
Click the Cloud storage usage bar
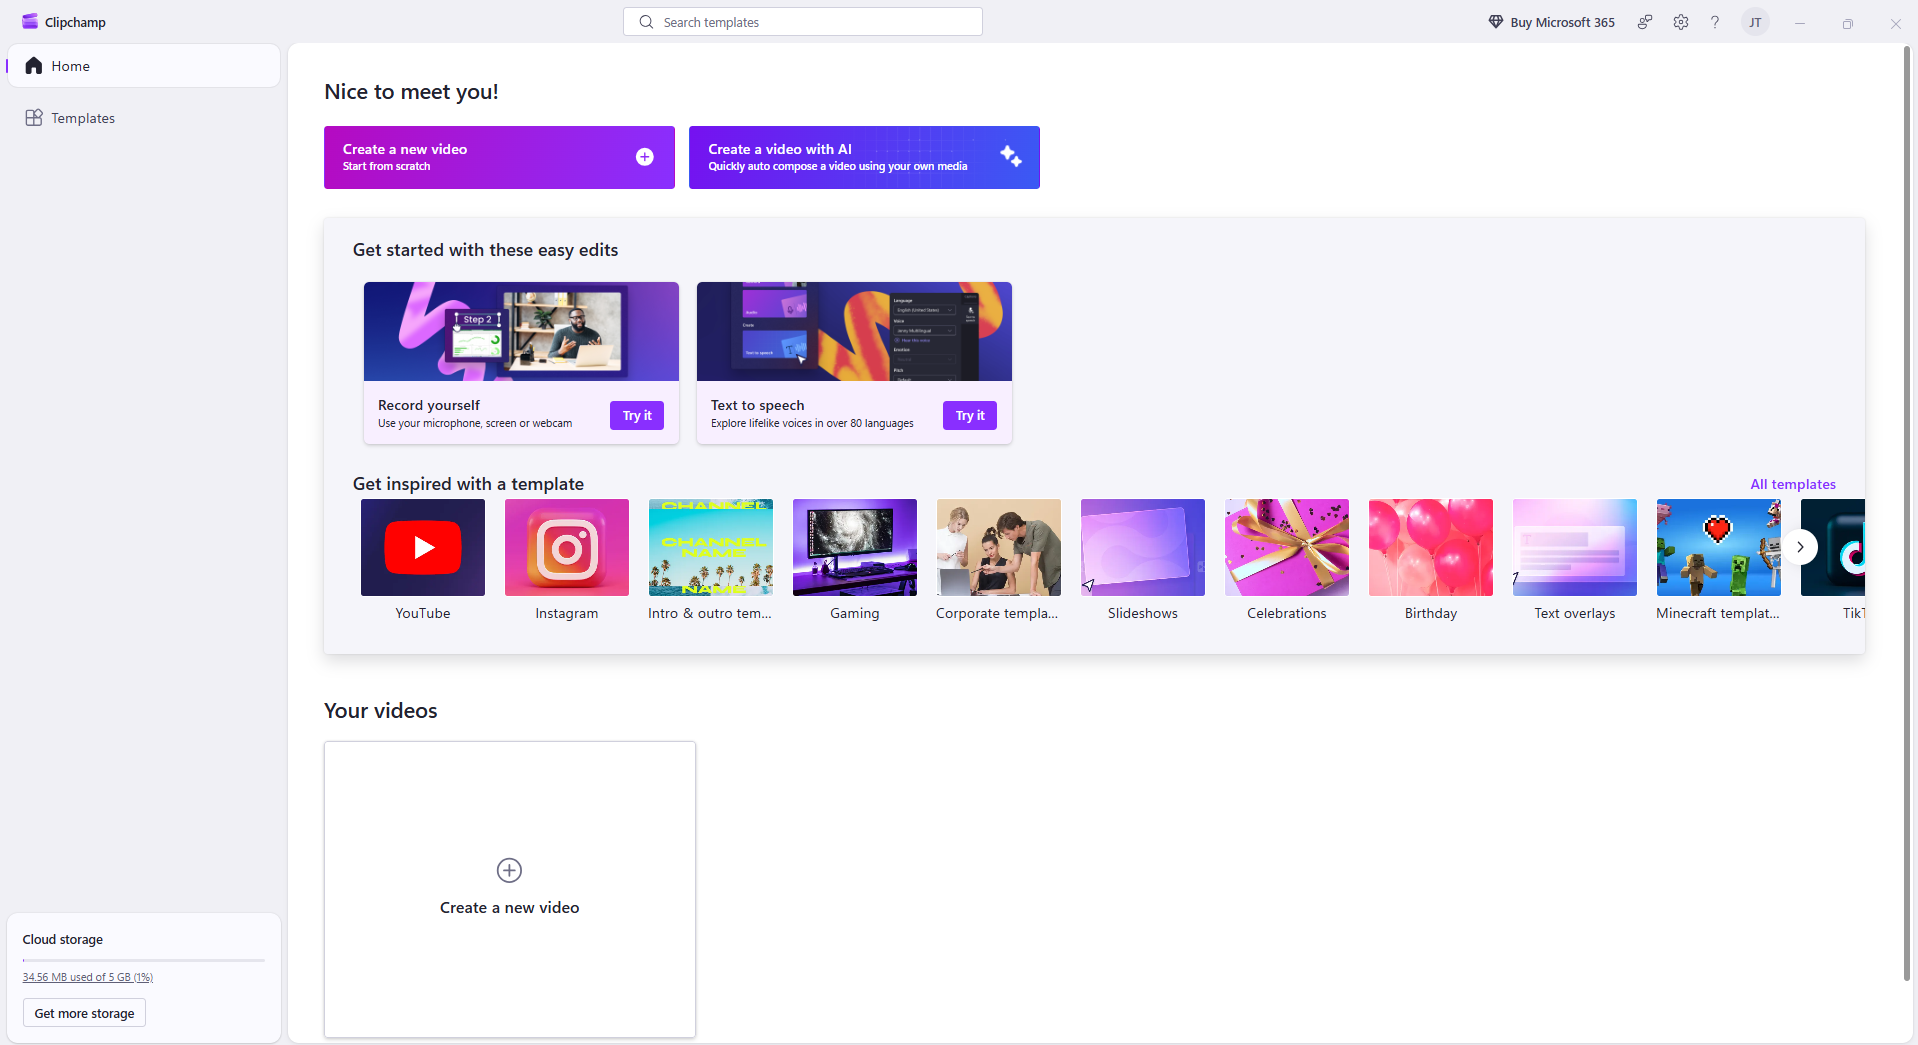[x=144, y=960]
